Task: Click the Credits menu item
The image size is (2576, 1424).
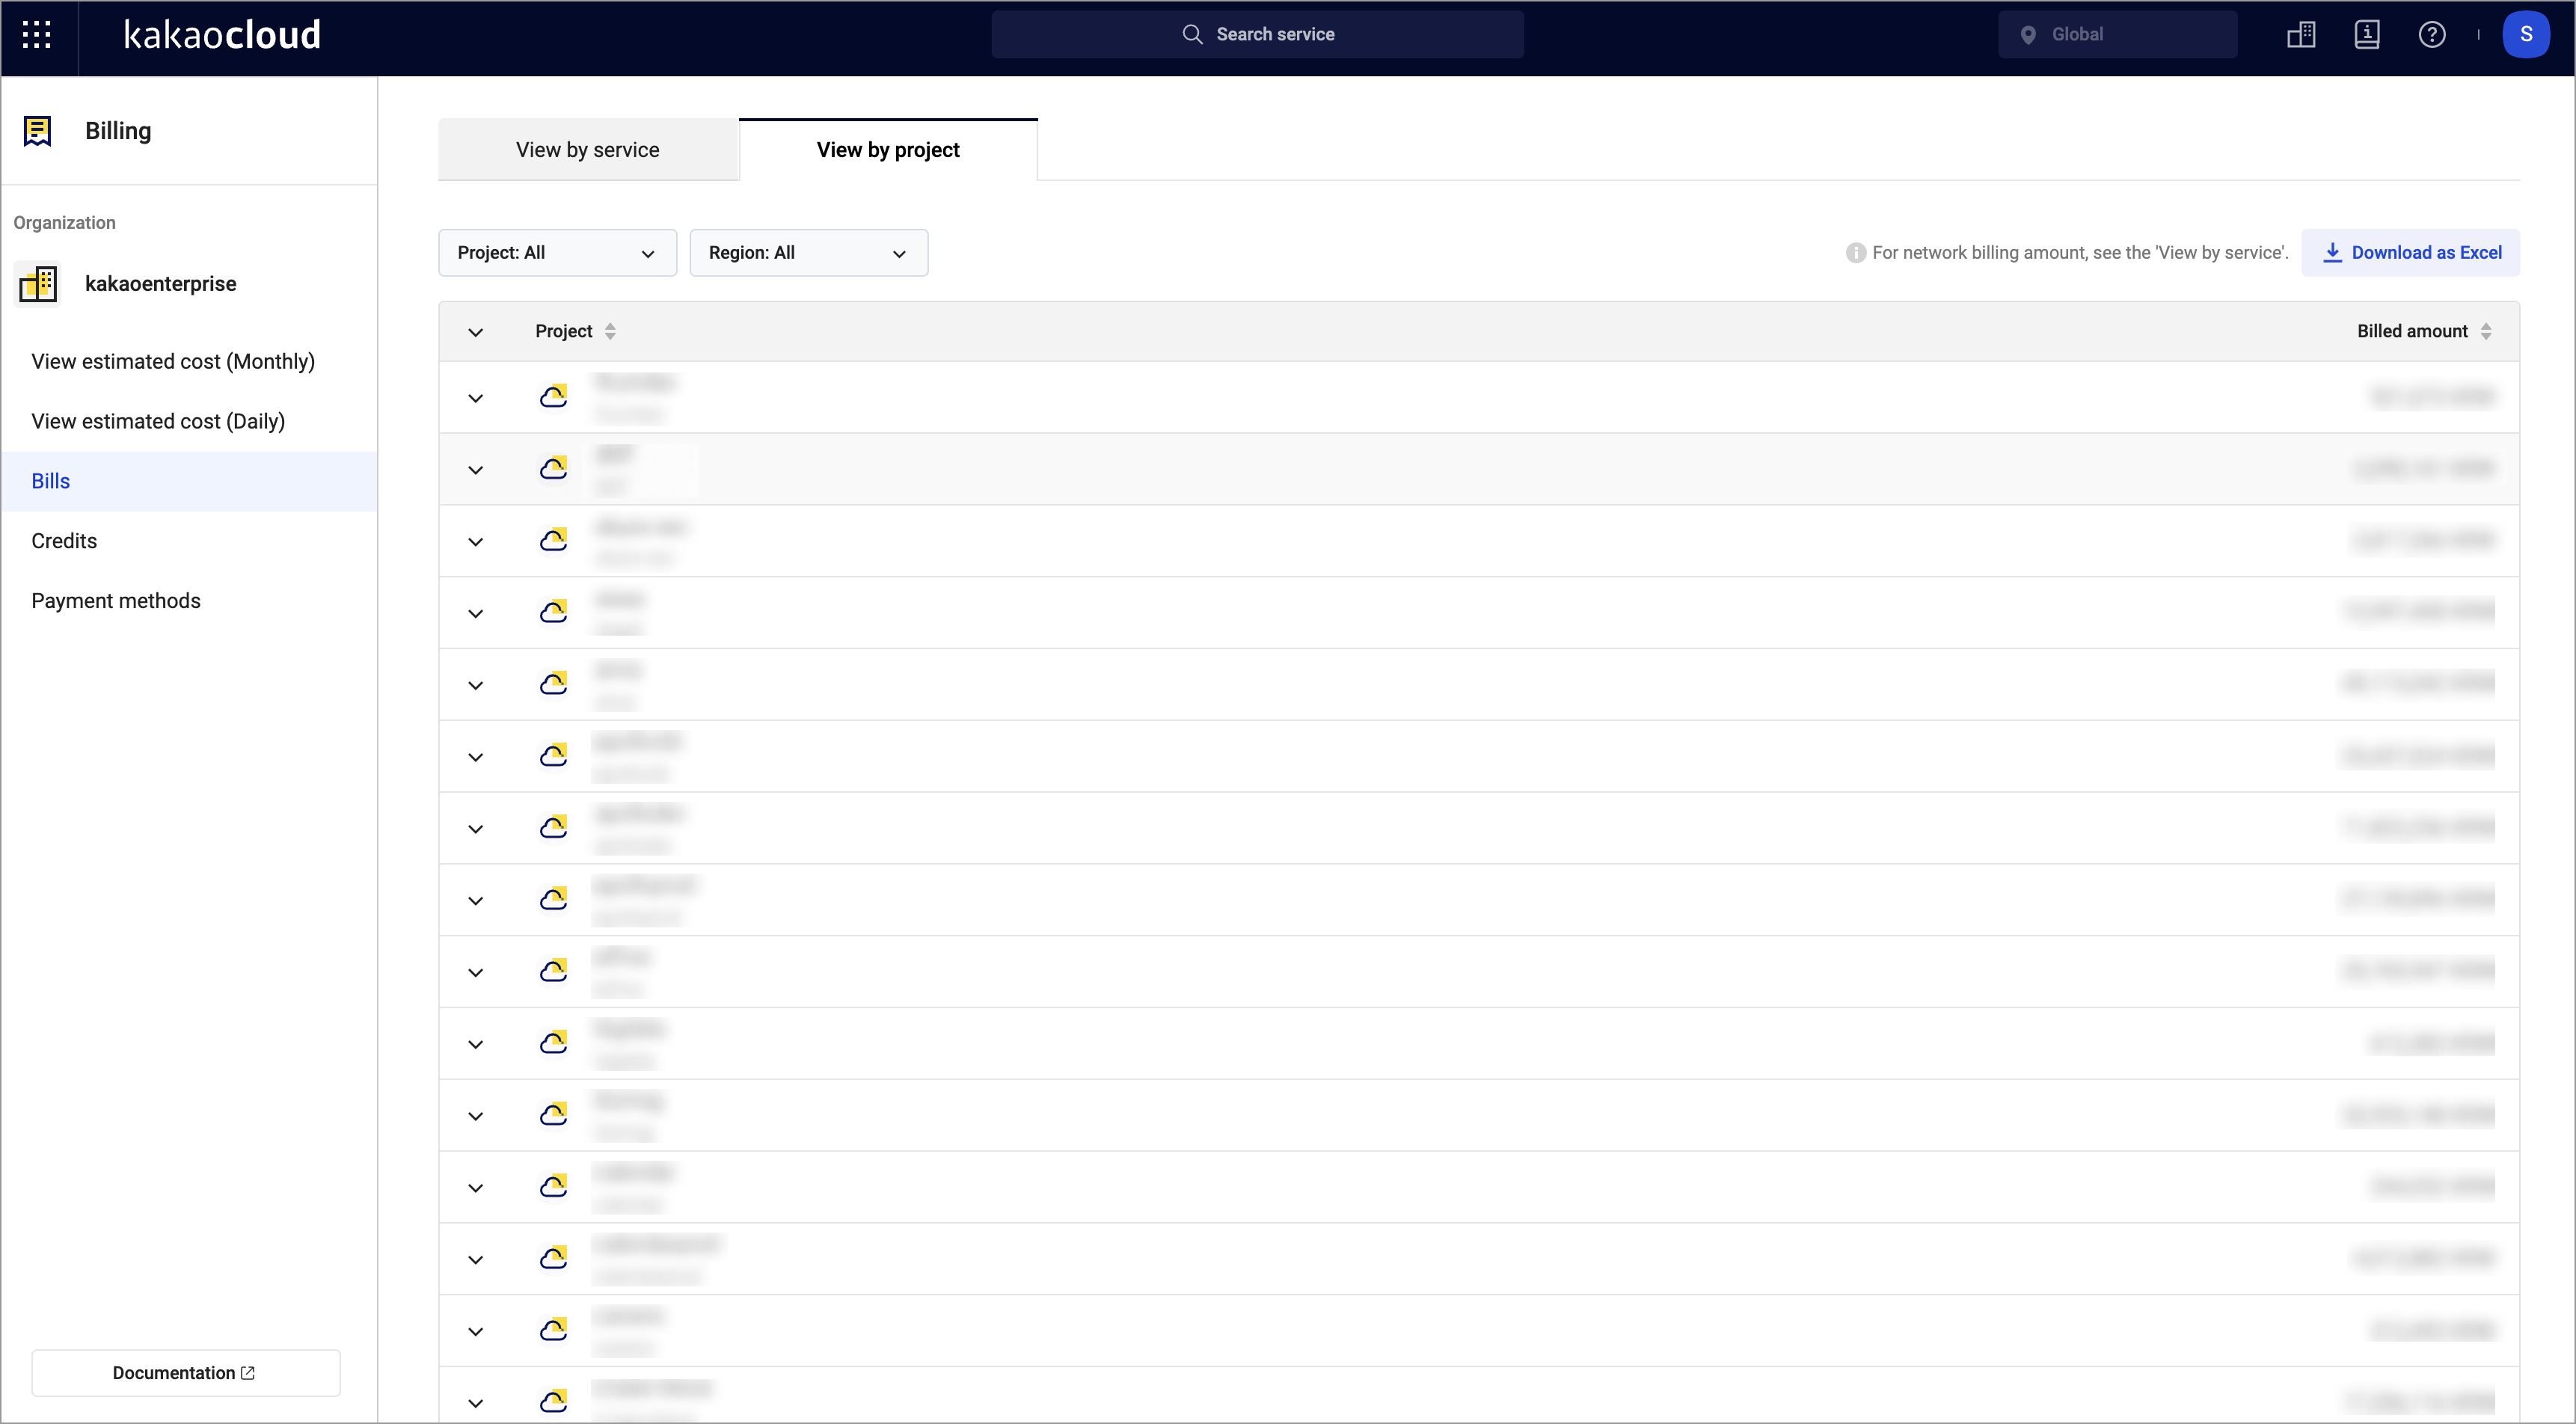Action: pos(63,540)
